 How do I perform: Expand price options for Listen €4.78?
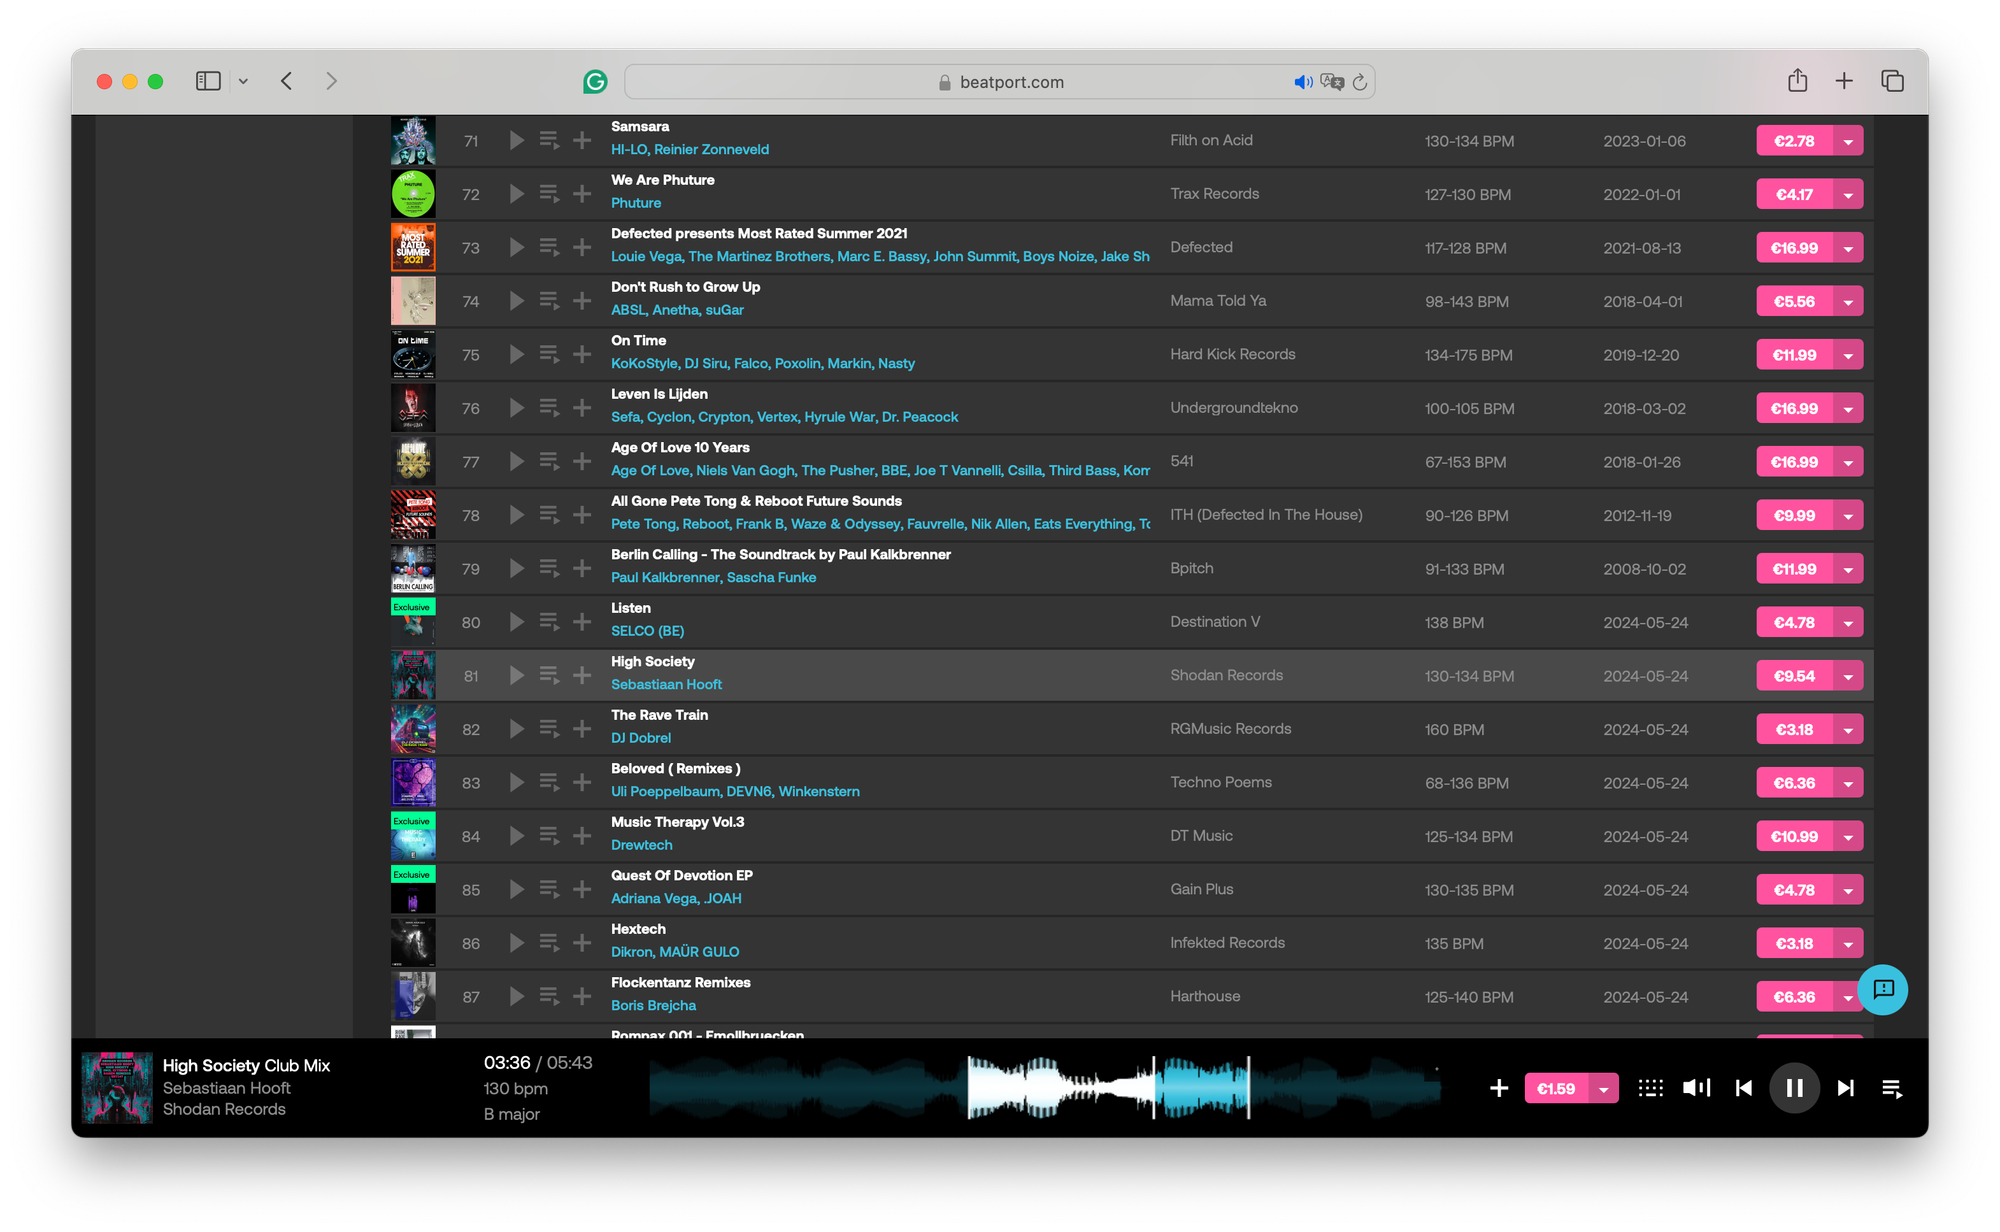coord(1848,623)
